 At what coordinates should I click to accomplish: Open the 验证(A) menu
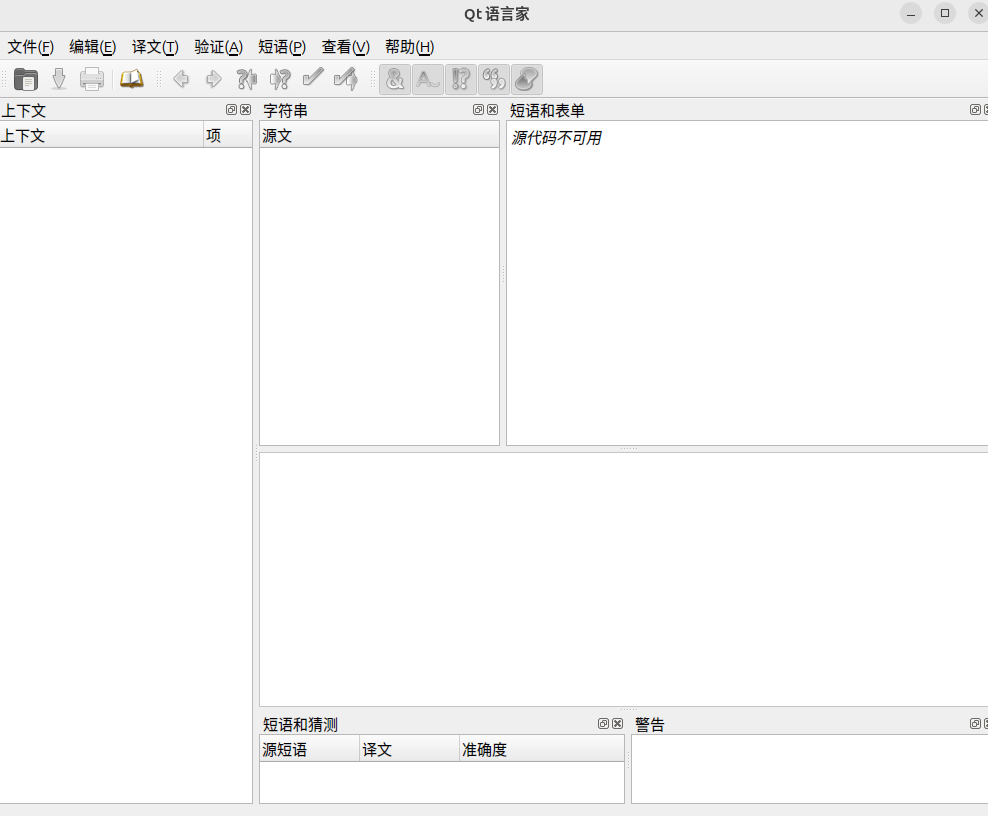click(x=219, y=47)
